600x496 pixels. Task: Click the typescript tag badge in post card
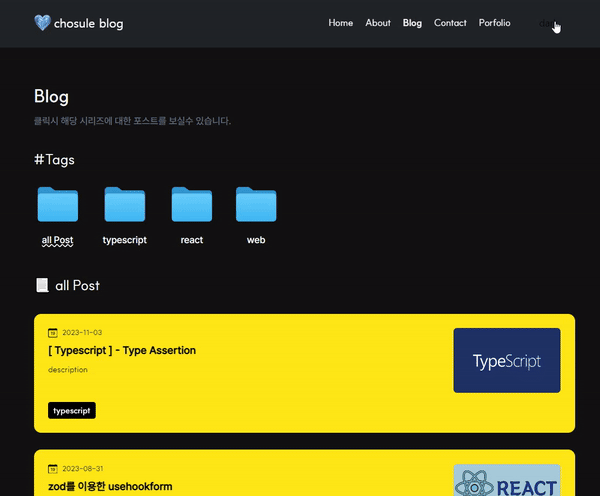point(72,411)
